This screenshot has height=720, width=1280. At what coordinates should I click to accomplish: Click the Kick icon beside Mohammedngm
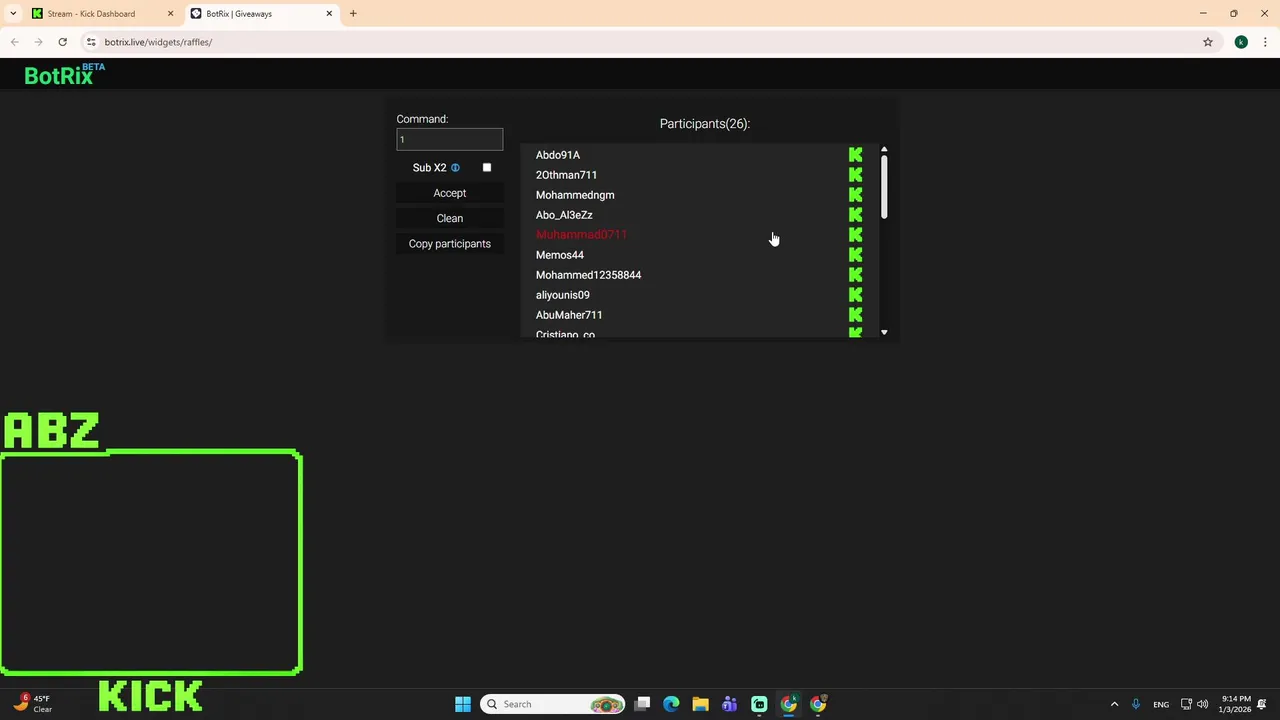[855, 195]
